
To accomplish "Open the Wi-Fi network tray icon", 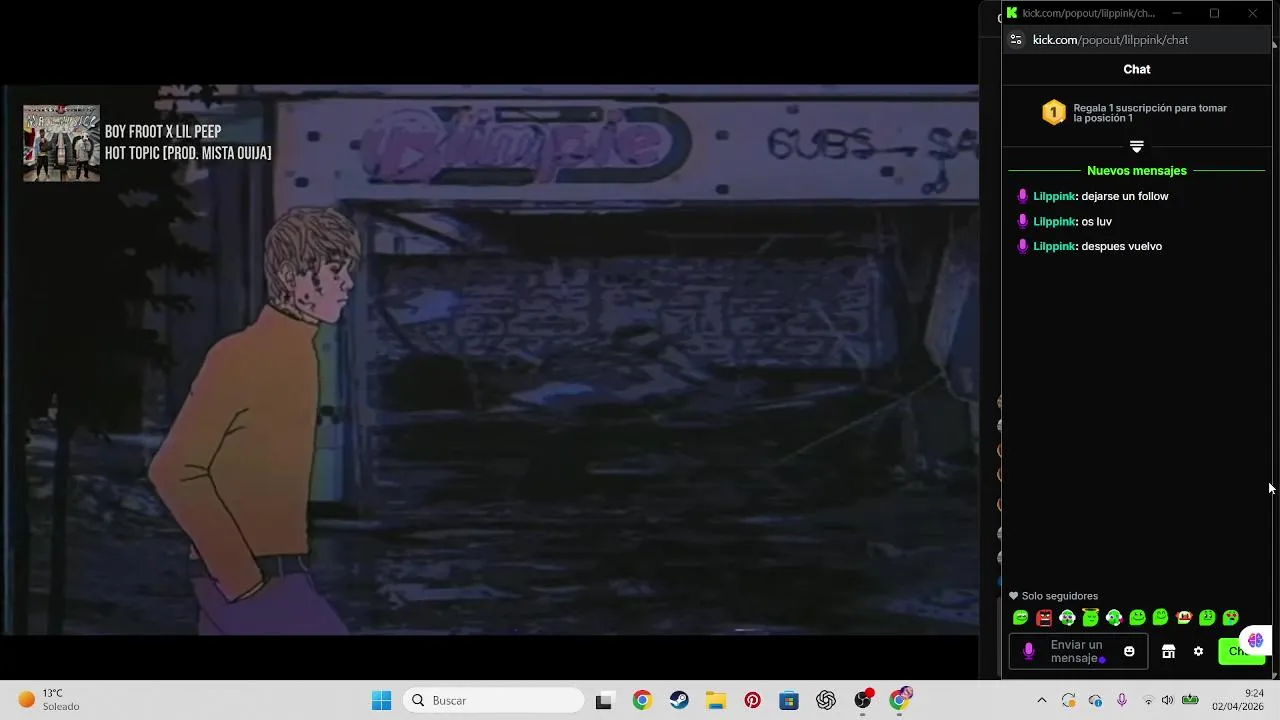I will coord(1147,700).
